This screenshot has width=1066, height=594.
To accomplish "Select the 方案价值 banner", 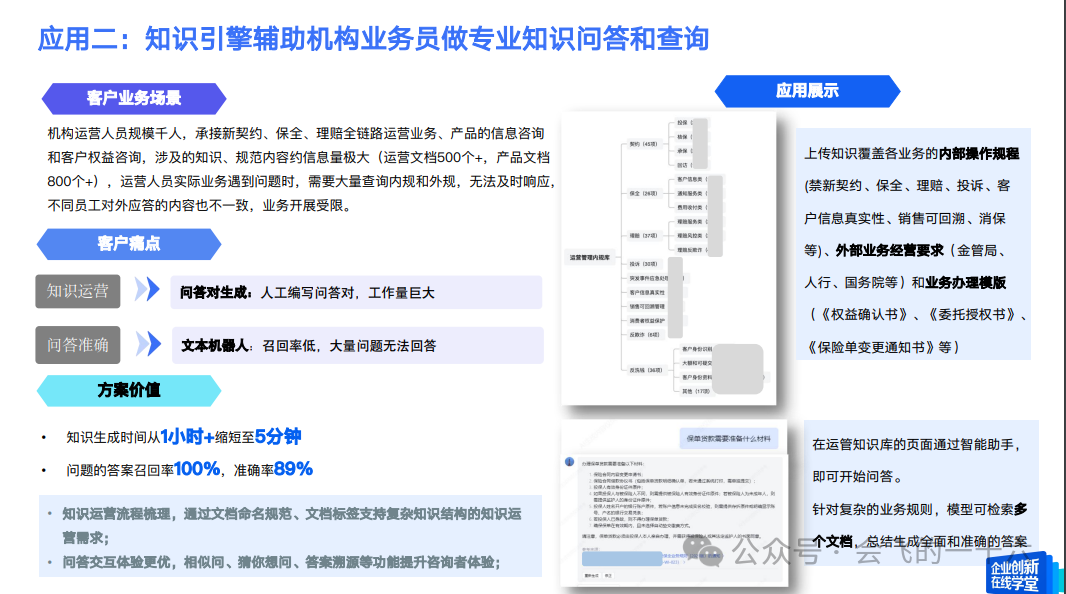I will [128, 390].
